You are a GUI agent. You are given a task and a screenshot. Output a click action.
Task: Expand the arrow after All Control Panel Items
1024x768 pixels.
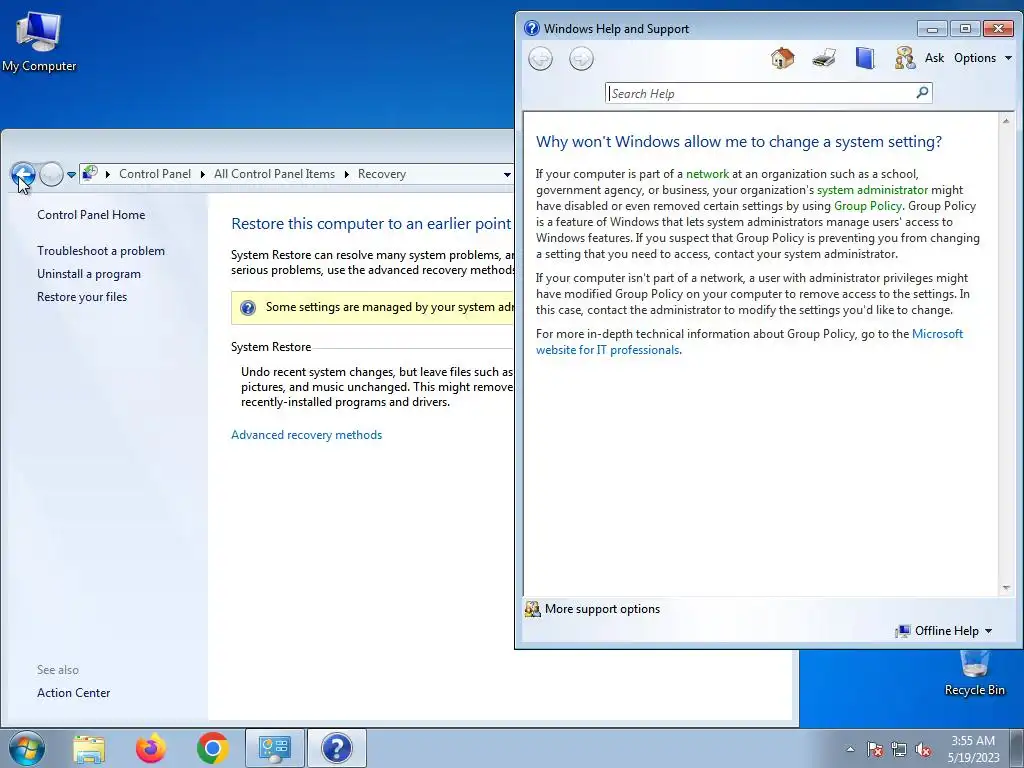coord(347,174)
